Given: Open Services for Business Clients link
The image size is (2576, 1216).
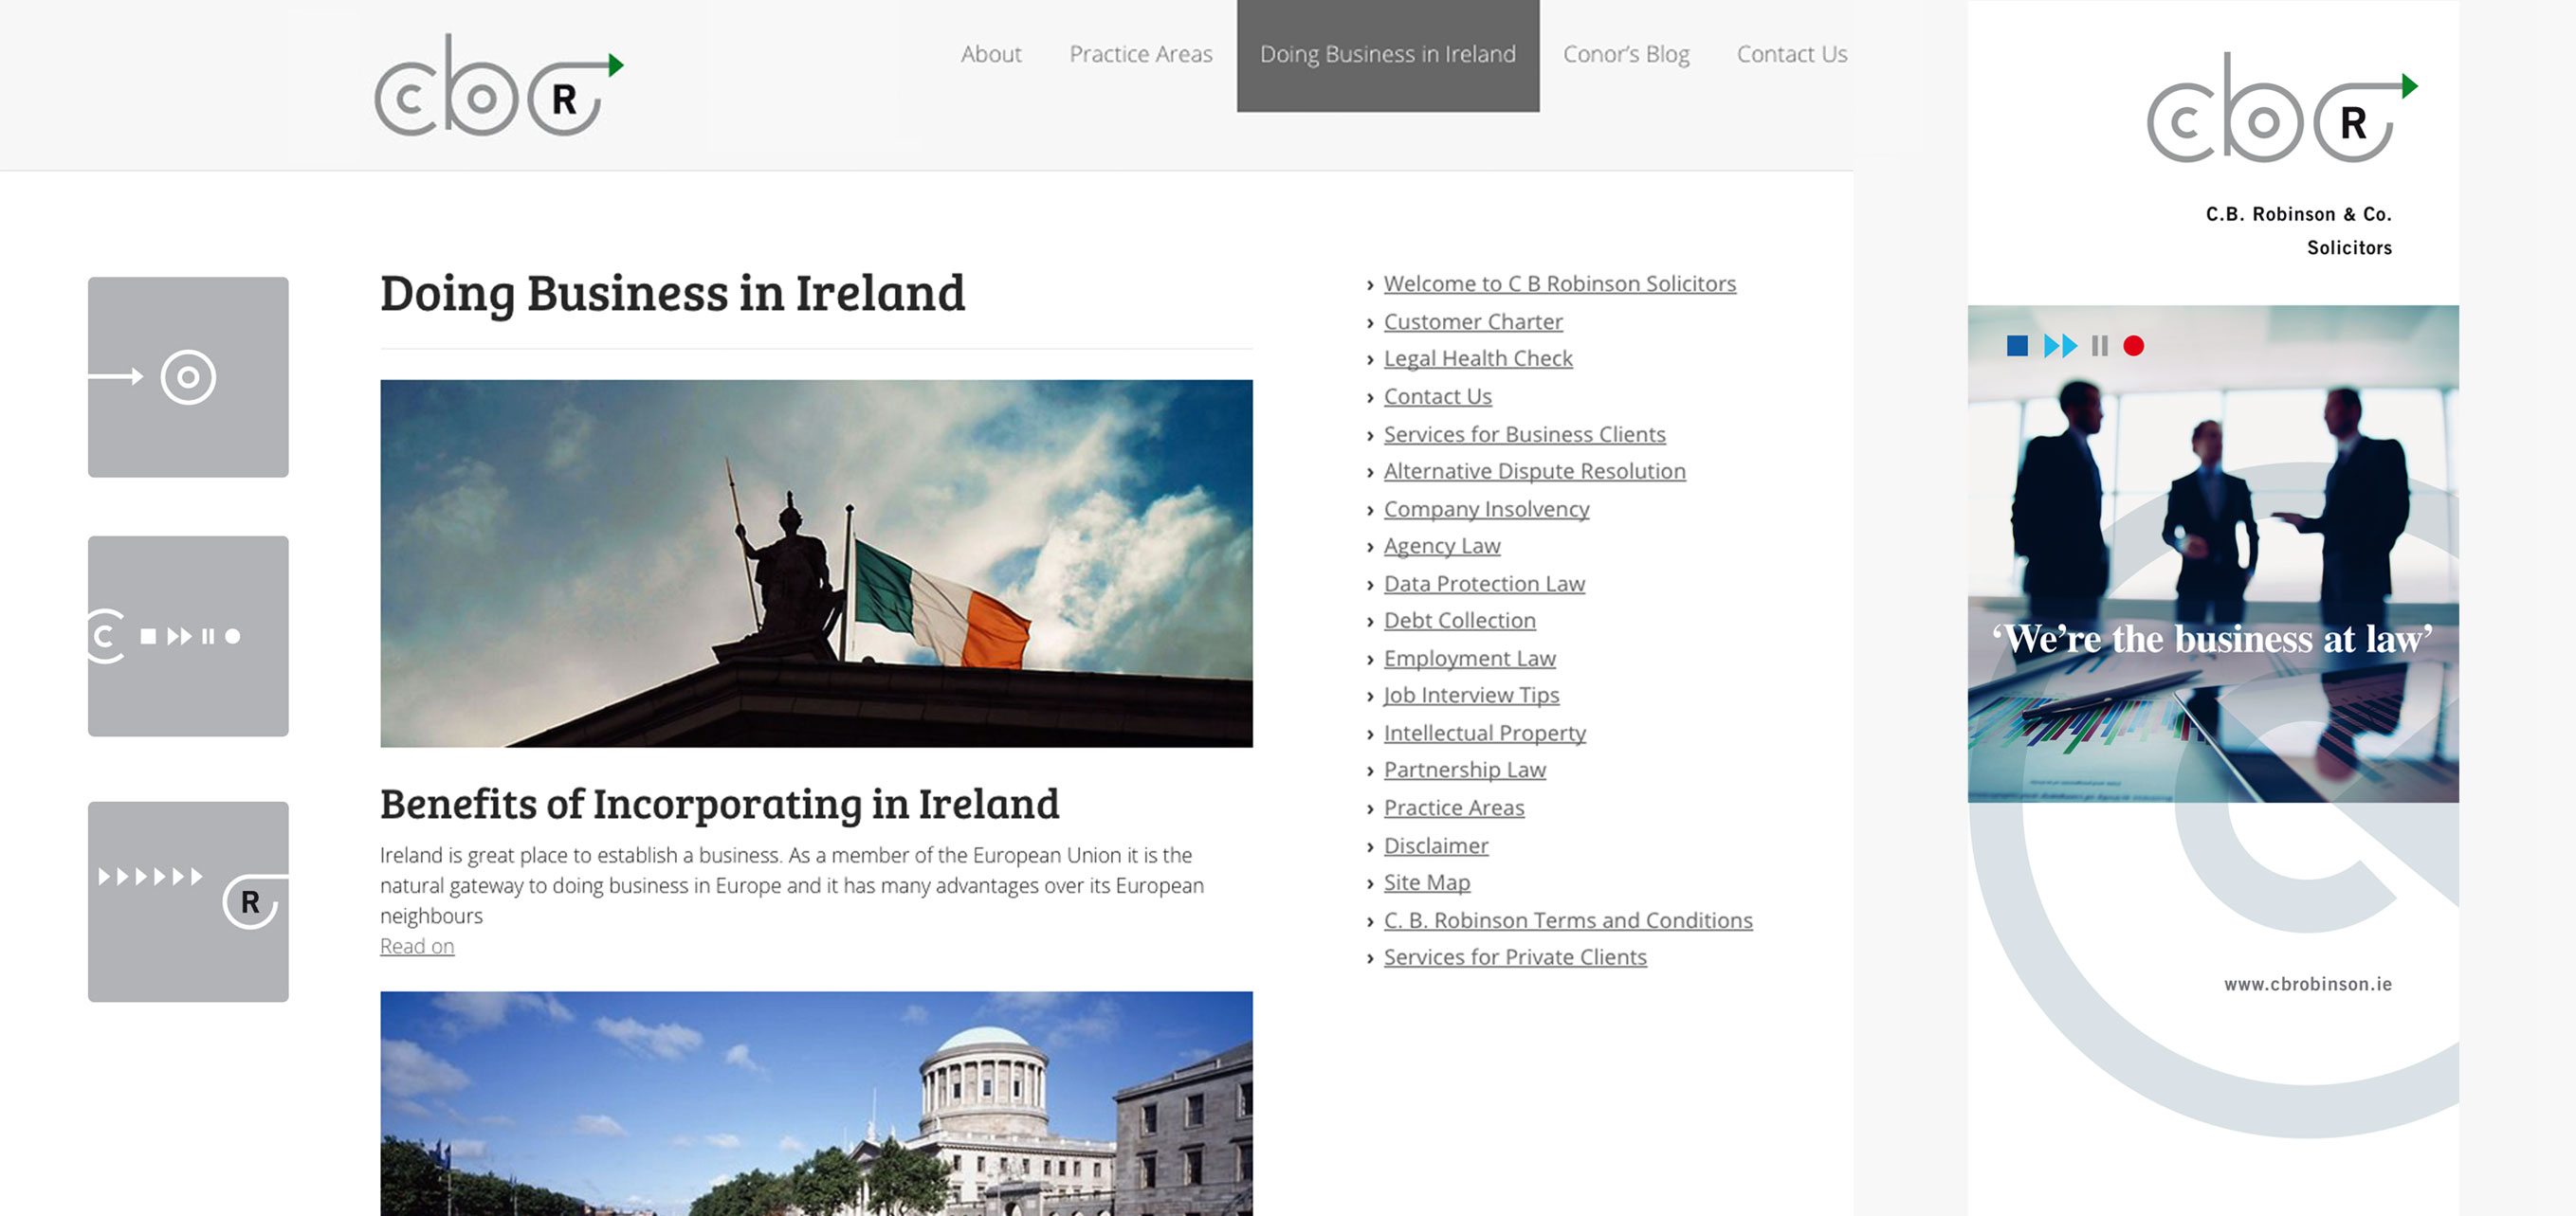Looking at the screenshot, I should point(1524,434).
